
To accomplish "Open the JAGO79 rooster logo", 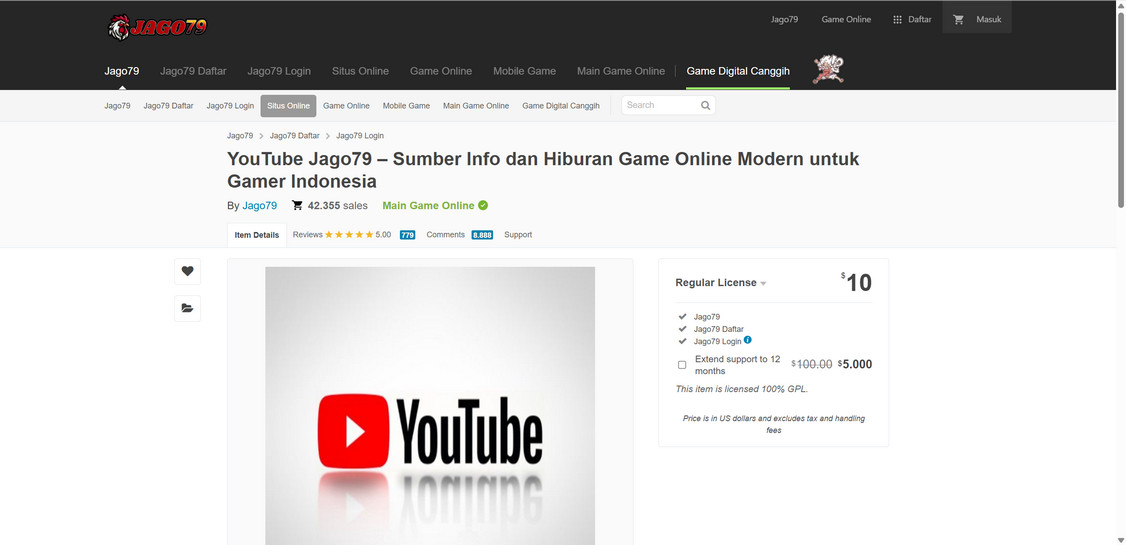I will (157, 27).
